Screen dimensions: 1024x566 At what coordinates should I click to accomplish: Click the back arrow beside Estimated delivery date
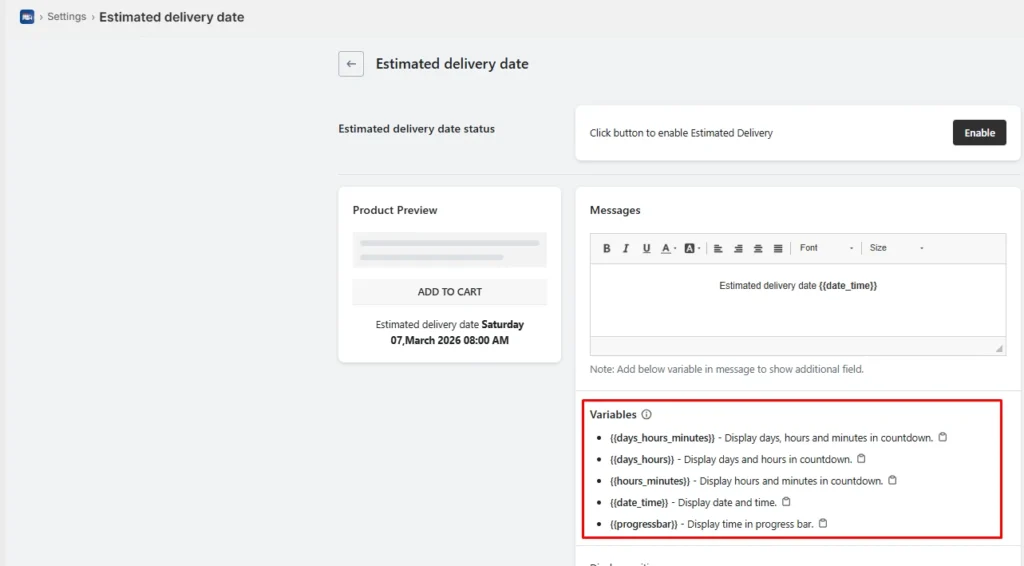(351, 64)
